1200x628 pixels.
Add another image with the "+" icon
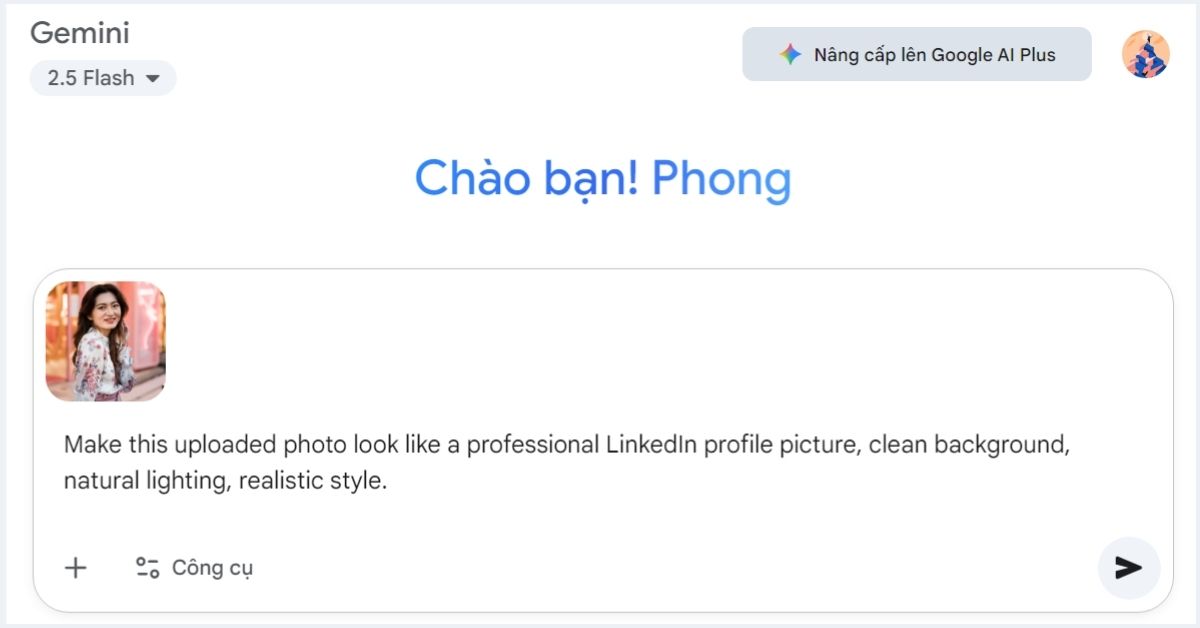[x=74, y=567]
